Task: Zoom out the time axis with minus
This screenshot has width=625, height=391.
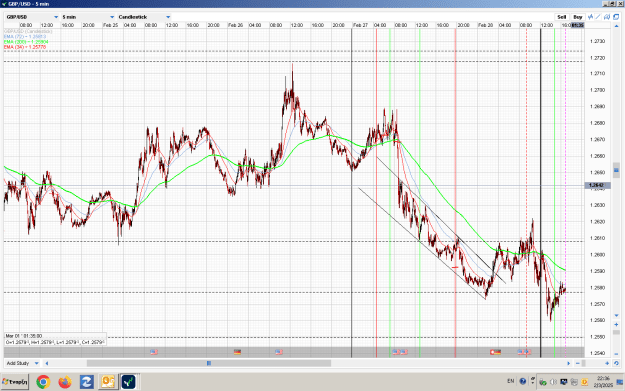Action: pos(578,363)
